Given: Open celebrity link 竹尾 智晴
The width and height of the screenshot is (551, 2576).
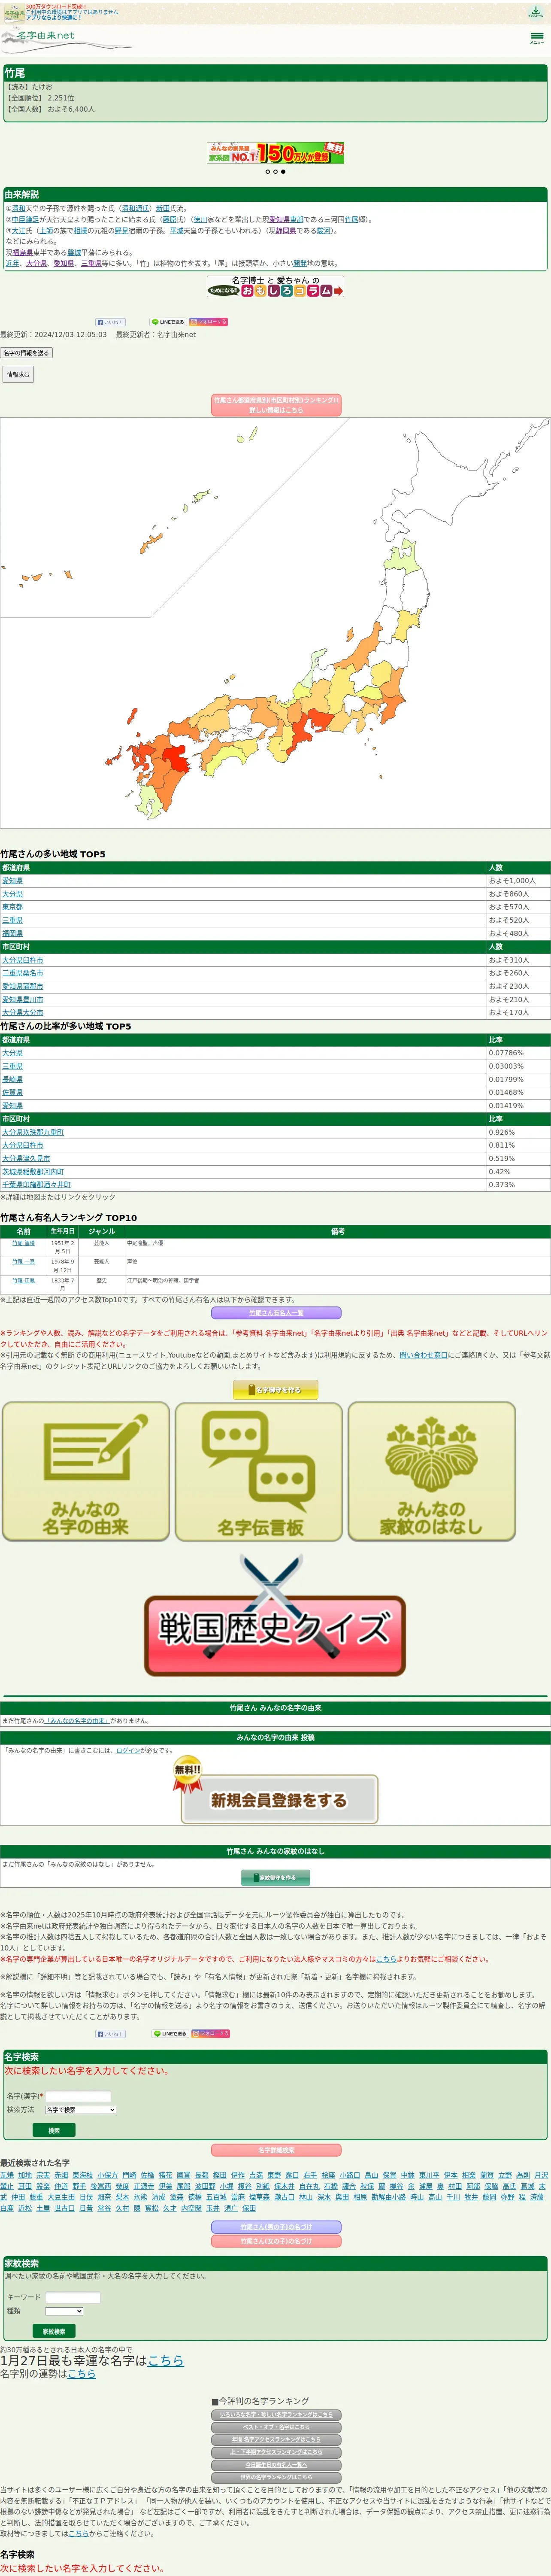Looking at the screenshot, I should (x=23, y=1243).
